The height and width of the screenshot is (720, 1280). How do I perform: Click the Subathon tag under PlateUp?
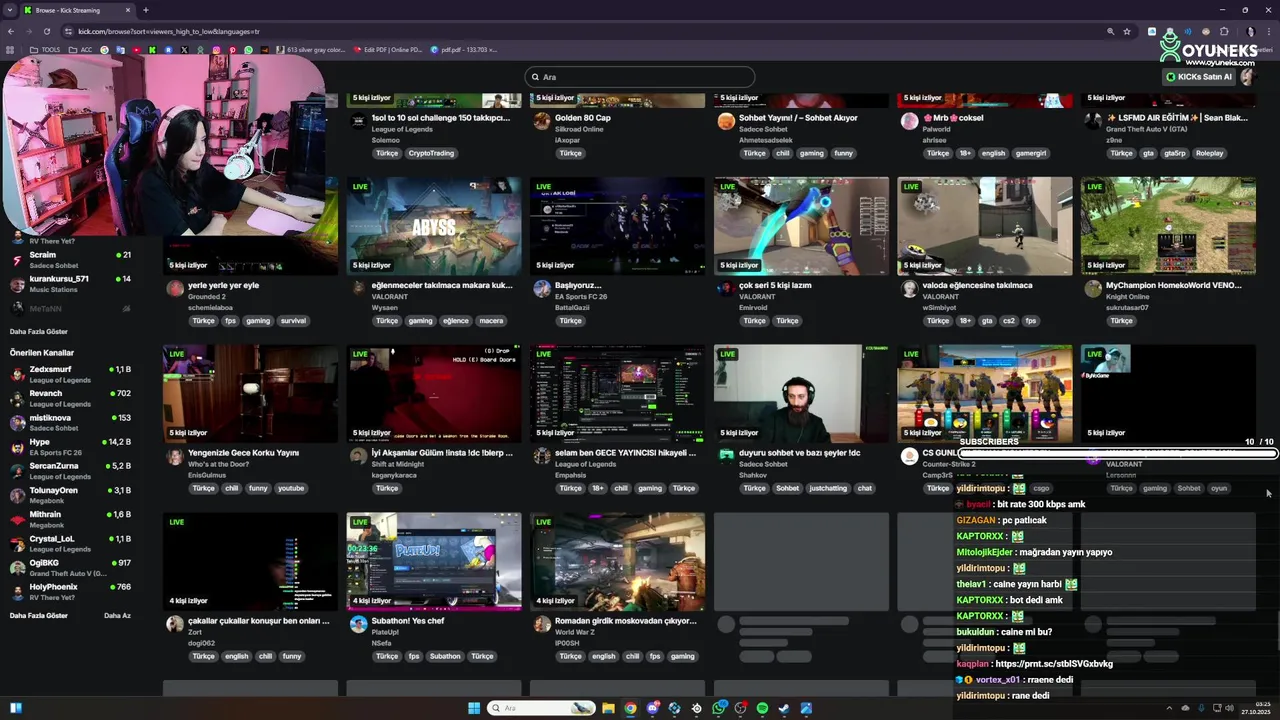pos(445,657)
